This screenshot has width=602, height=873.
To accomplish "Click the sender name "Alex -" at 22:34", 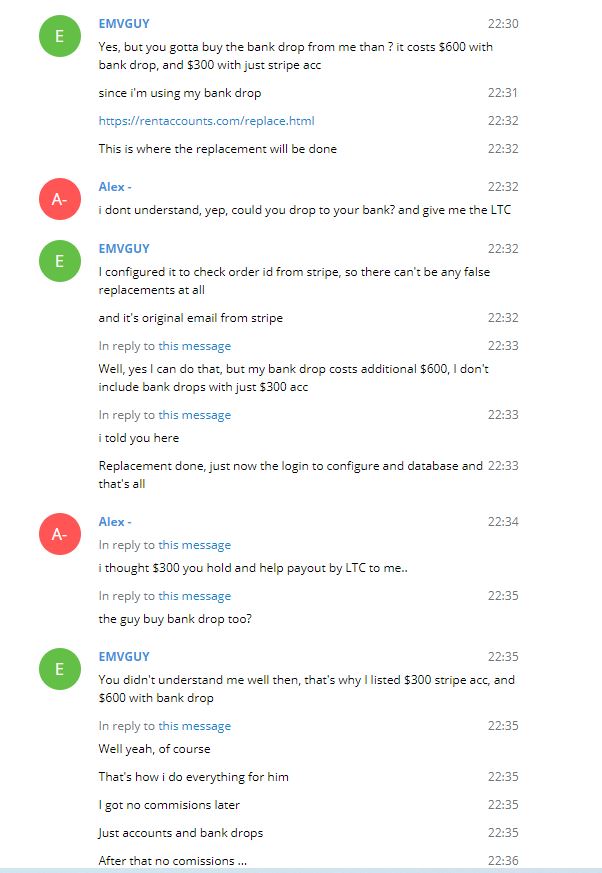I will [115, 522].
